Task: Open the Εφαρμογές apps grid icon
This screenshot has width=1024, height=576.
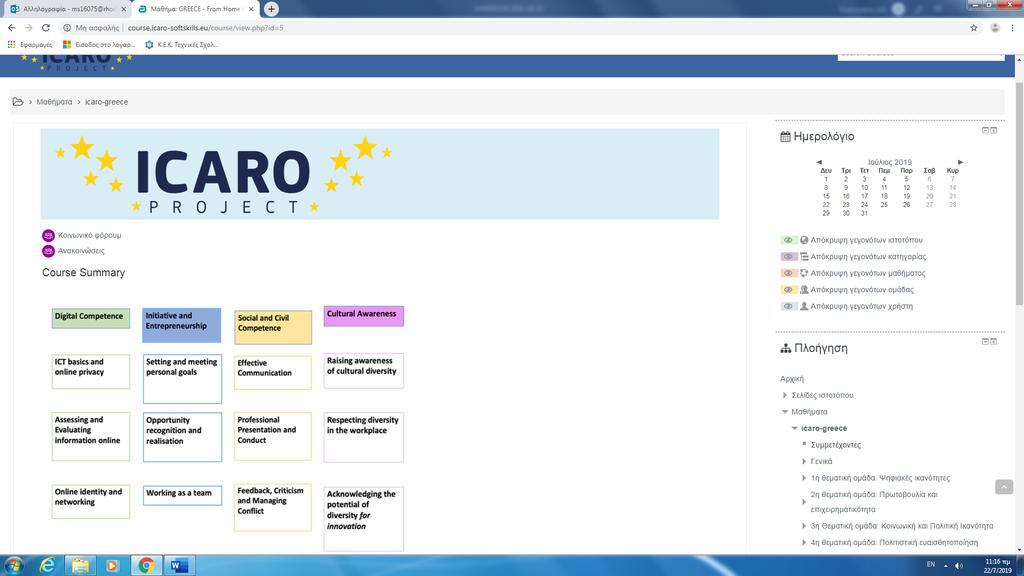Action: tap(11, 44)
